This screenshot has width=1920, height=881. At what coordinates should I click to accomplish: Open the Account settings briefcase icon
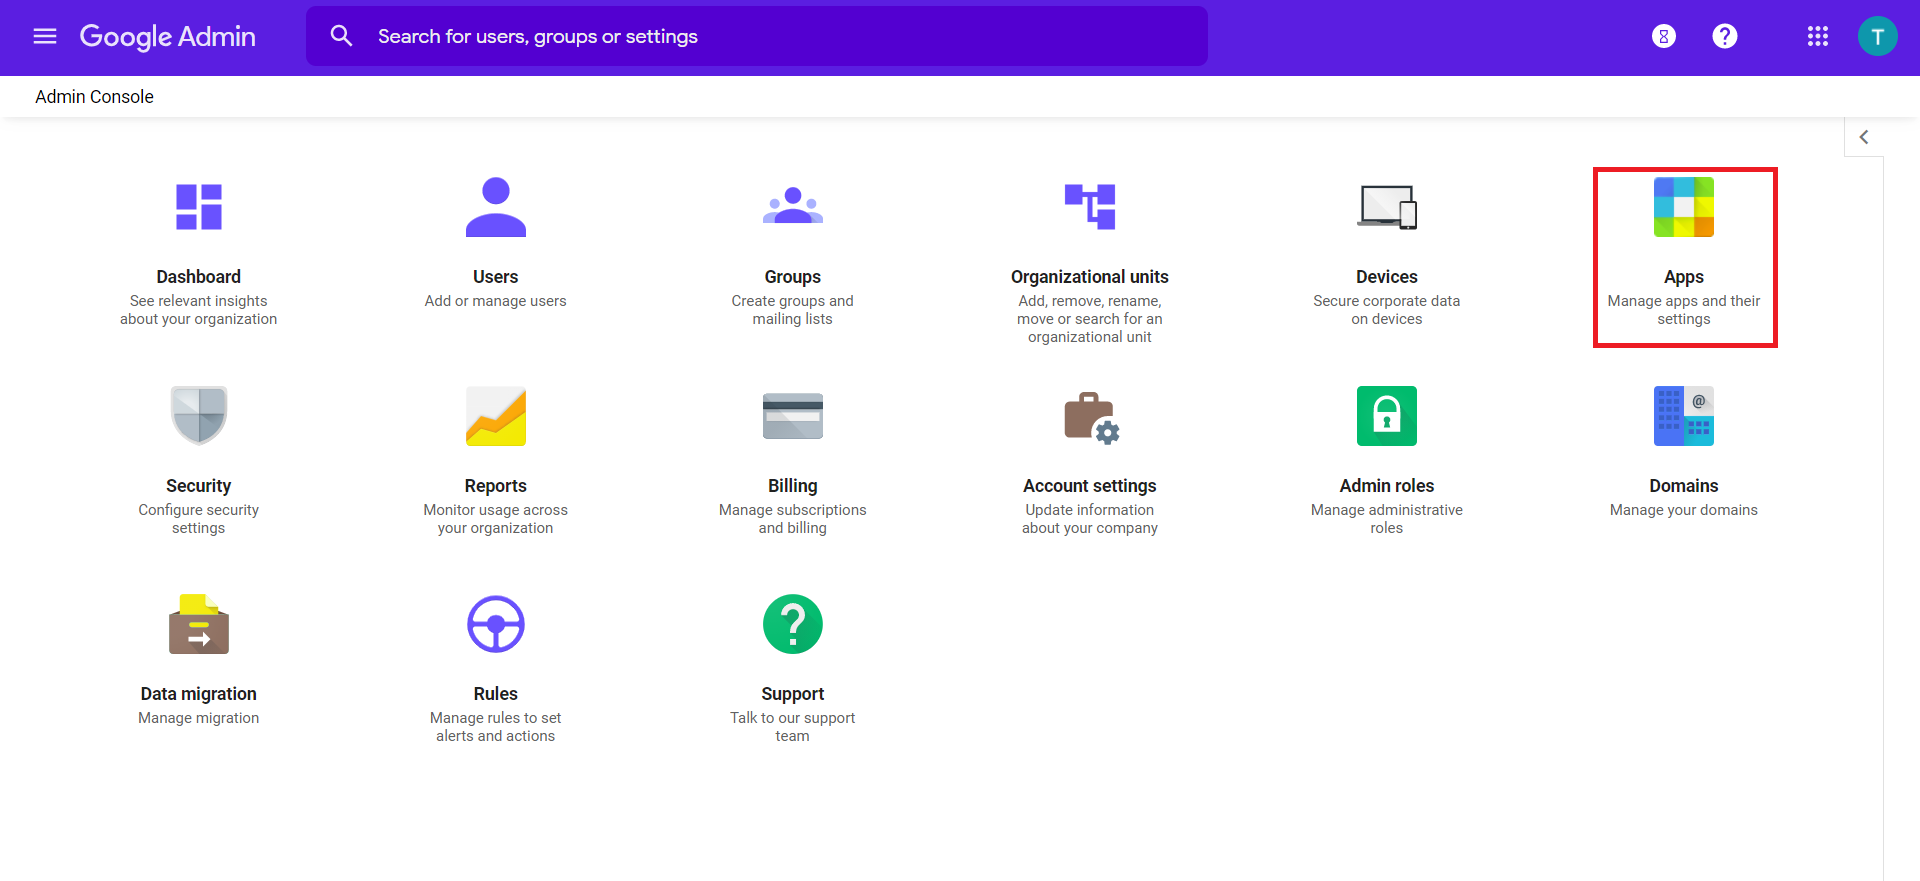pyautogui.click(x=1091, y=417)
